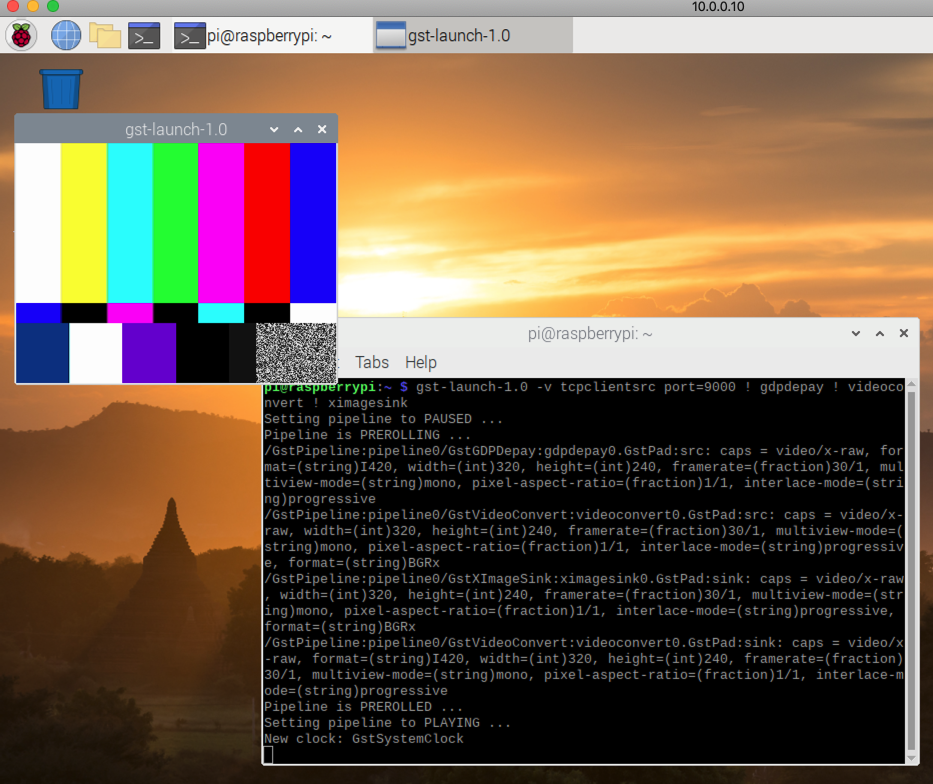This screenshot has height=784, width=933.
Task: Maximize the gst-launch-1.0 video window
Action: [298, 129]
